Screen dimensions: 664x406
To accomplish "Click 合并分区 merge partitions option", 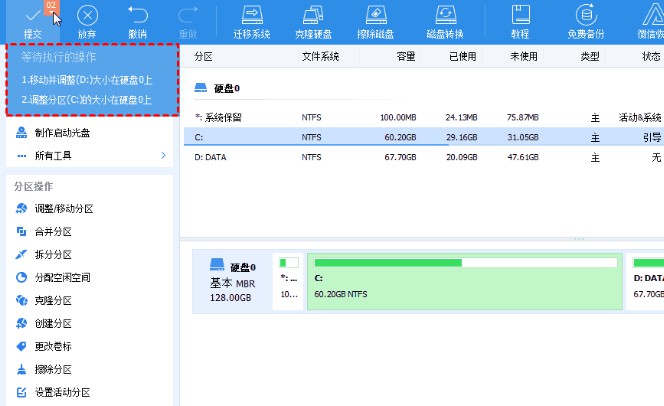I will point(53,231).
